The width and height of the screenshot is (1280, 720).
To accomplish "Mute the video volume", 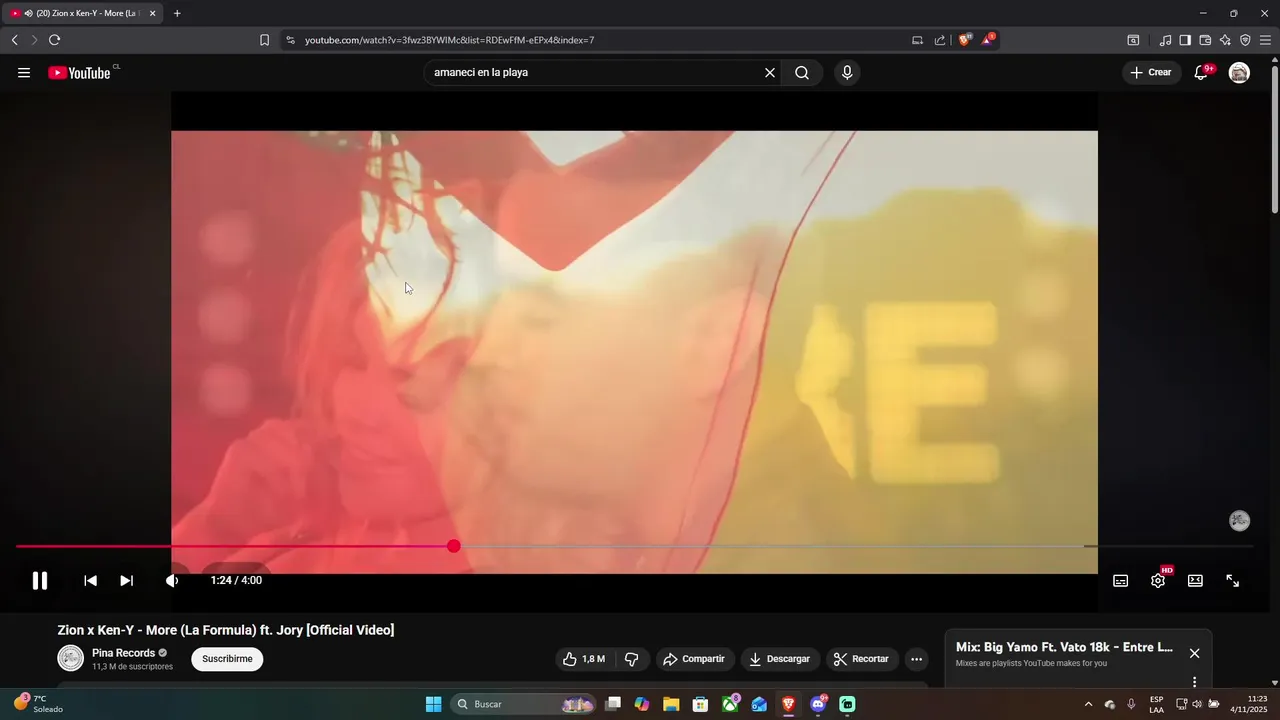I will [172, 580].
